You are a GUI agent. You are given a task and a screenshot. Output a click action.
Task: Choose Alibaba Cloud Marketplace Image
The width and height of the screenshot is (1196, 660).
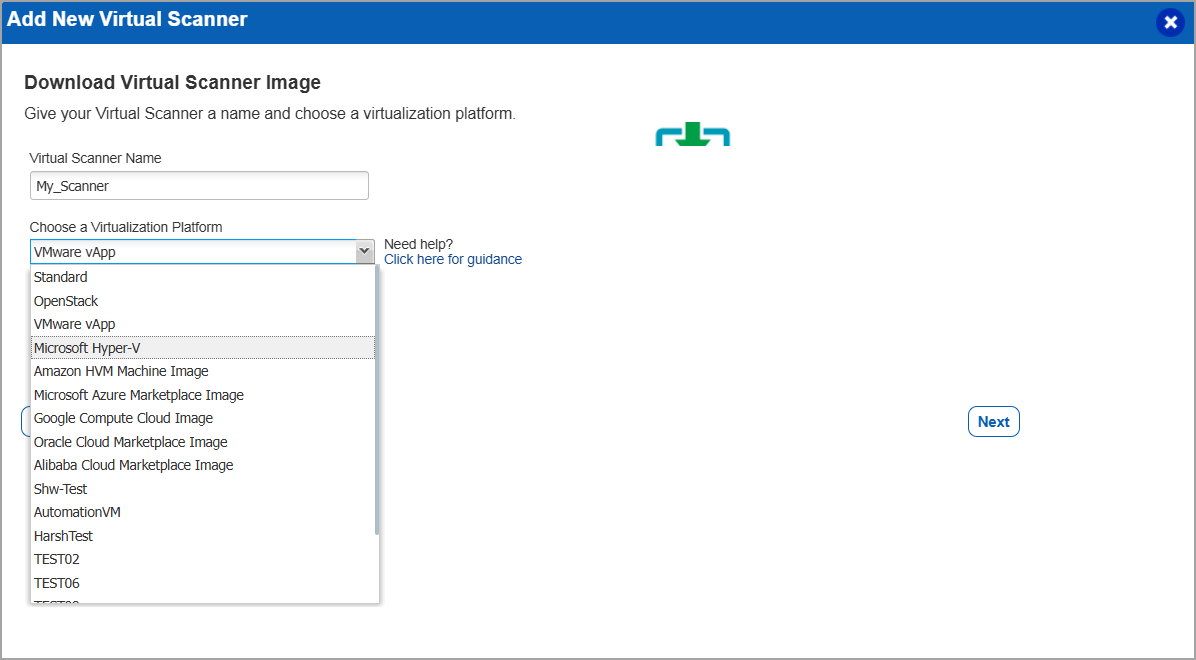point(133,465)
